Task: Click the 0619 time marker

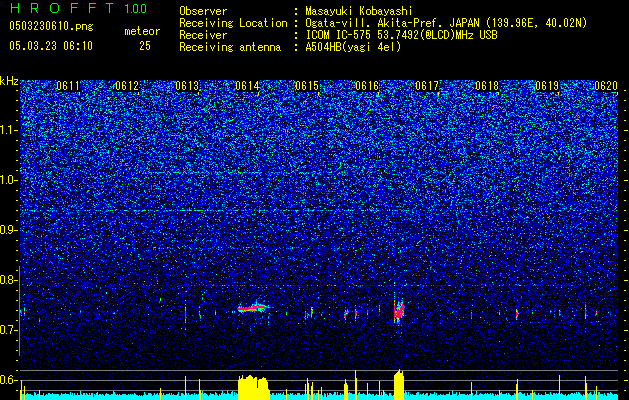Action: (547, 86)
